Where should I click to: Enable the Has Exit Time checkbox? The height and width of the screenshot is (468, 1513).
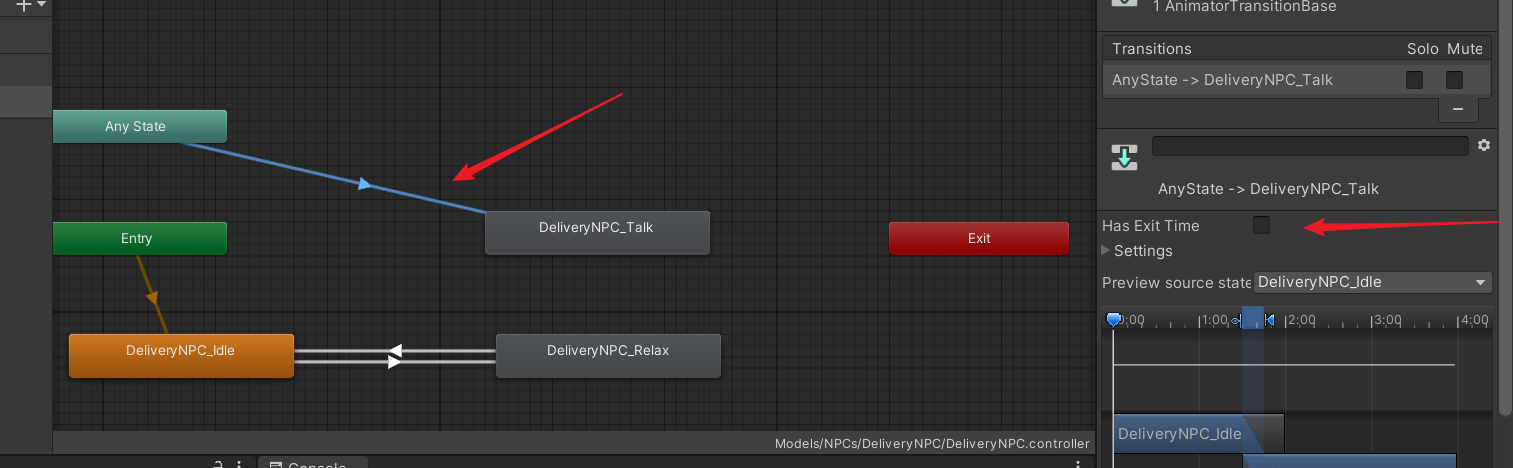pyautogui.click(x=1261, y=225)
